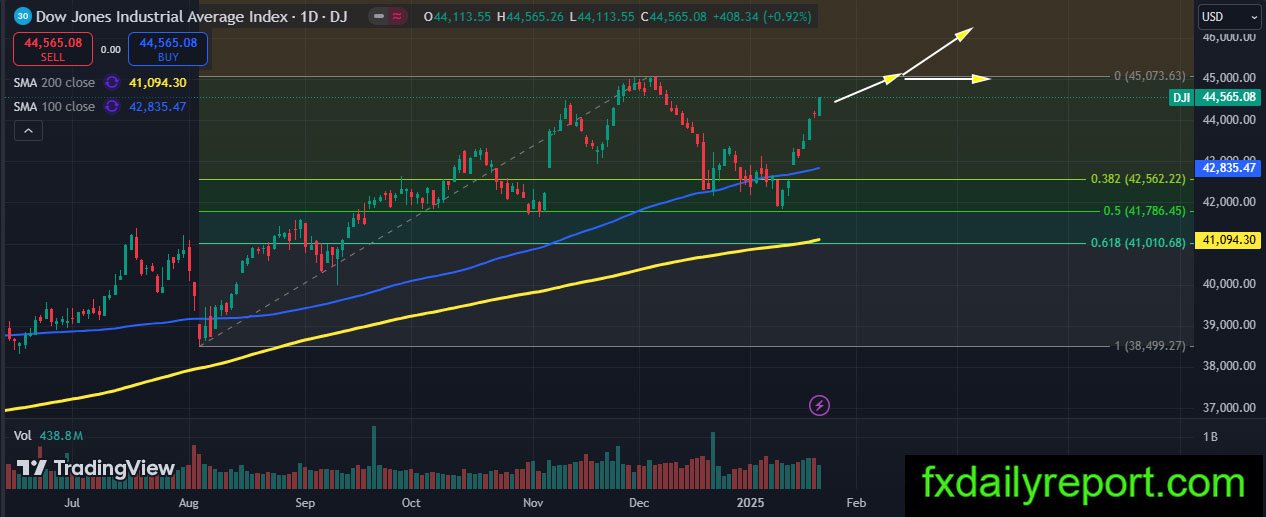Image resolution: width=1266 pixels, height=517 pixels.
Task: Select the SMA 100 close indicator label
Action: (x=55, y=106)
